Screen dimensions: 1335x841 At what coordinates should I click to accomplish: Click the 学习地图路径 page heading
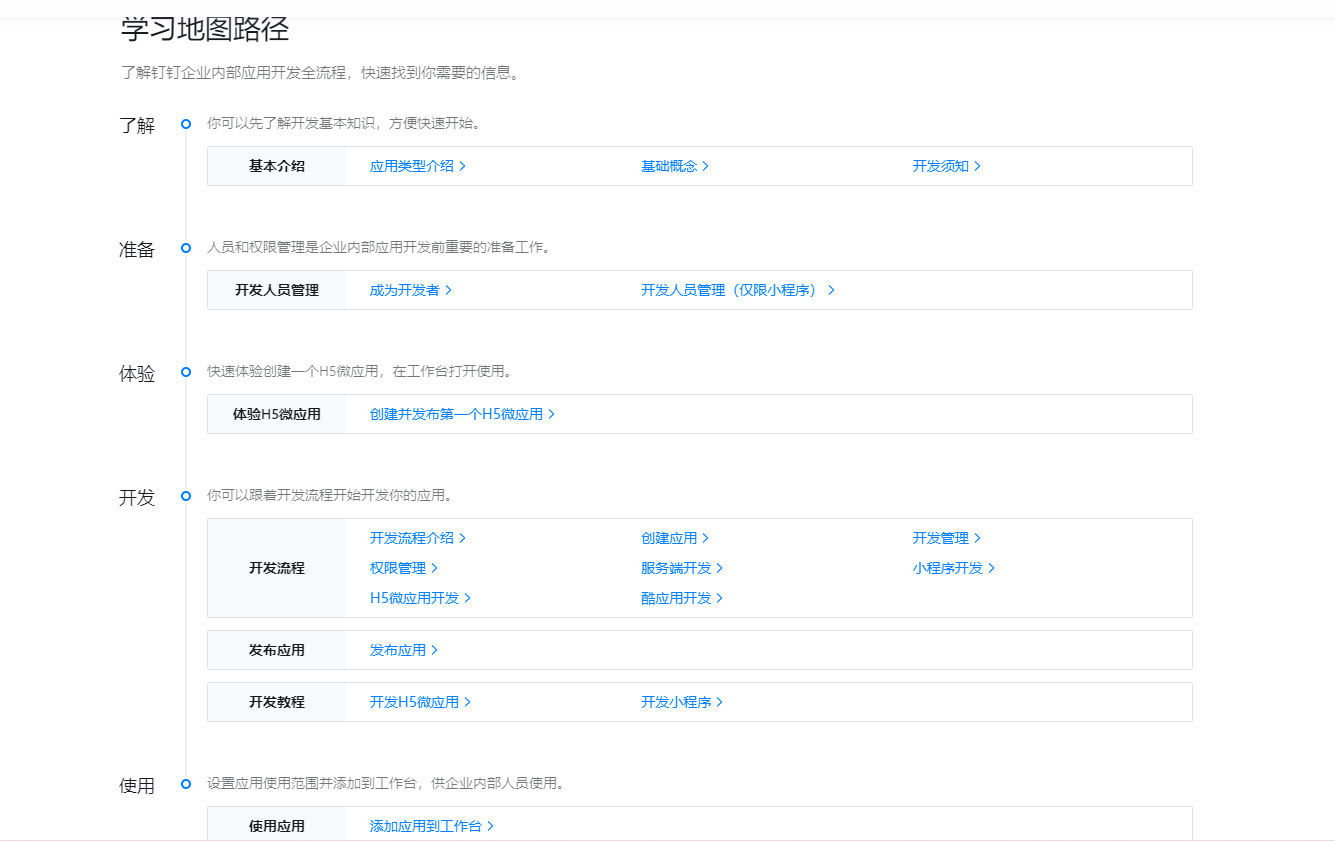[x=205, y=29]
